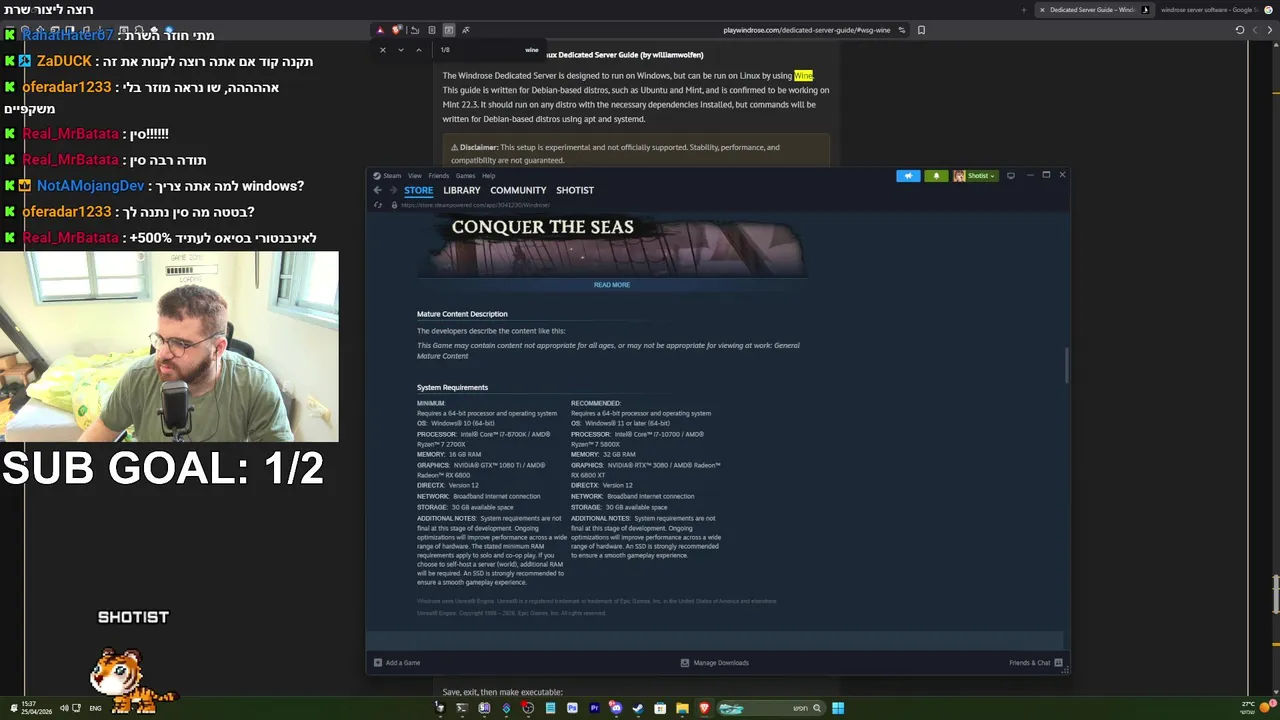Open the Games menu in Steam

click(x=465, y=176)
